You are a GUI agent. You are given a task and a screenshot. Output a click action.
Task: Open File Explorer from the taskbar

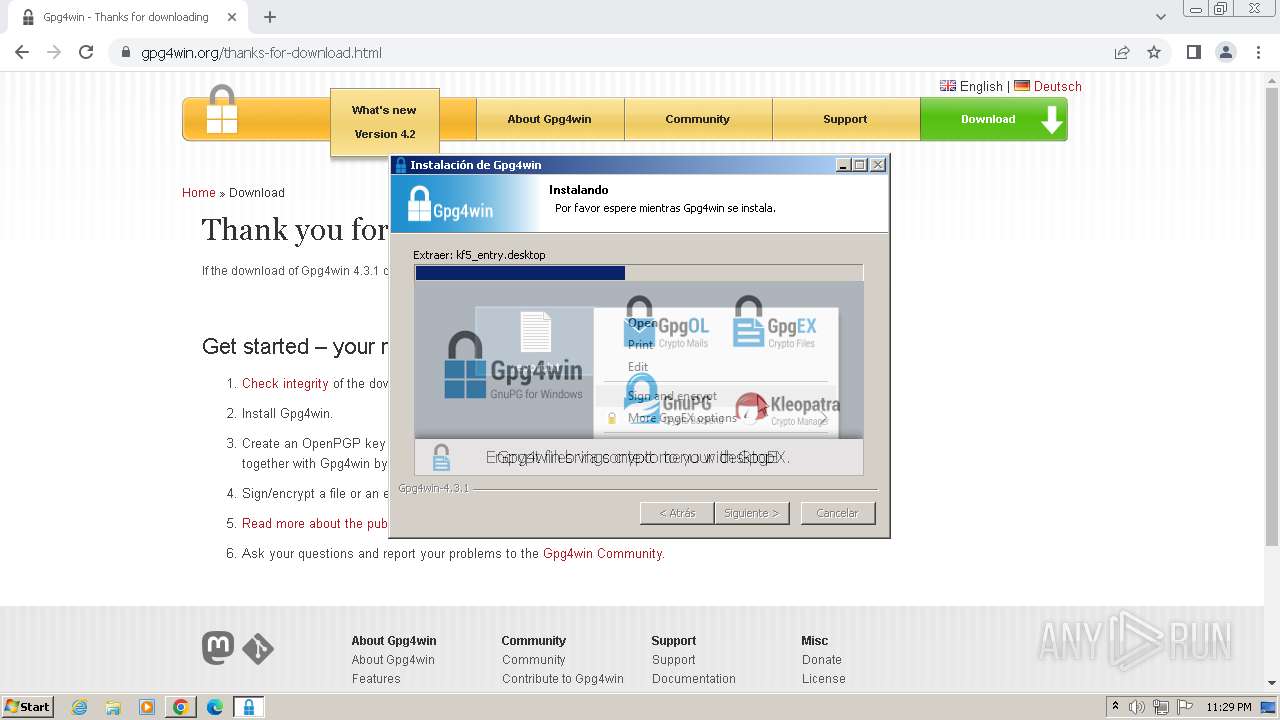pos(113,707)
